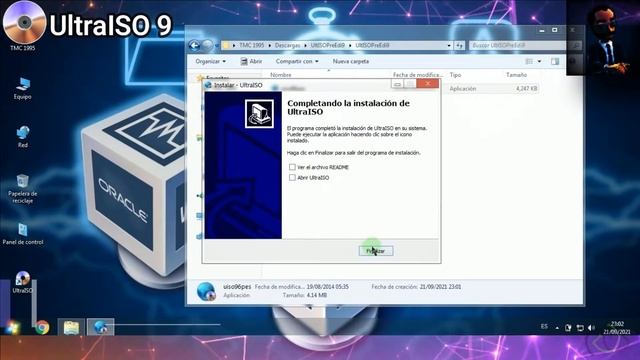Screen dimensions: 640x360
Task: Click the ES language indicator in tray
Action: [x=544, y=326]
